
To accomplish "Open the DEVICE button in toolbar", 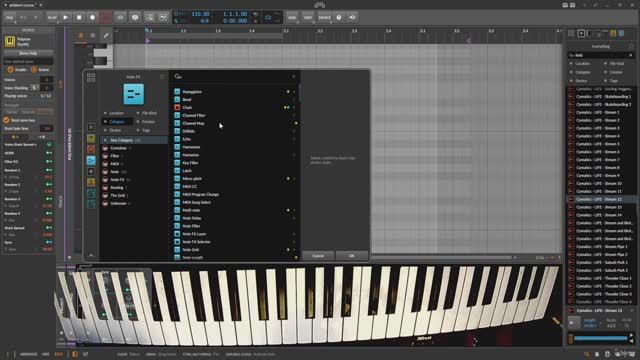I will coord(324,18).
